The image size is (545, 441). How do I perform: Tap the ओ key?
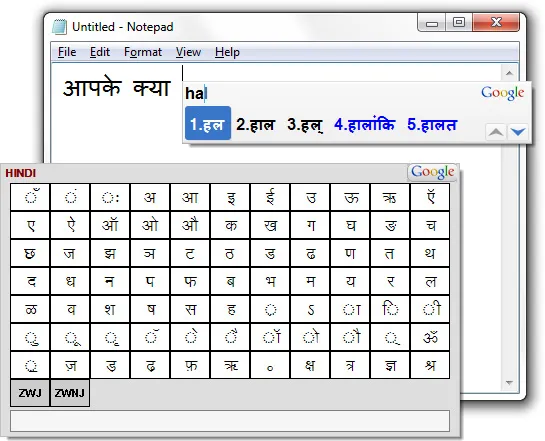tap(150, 226)
